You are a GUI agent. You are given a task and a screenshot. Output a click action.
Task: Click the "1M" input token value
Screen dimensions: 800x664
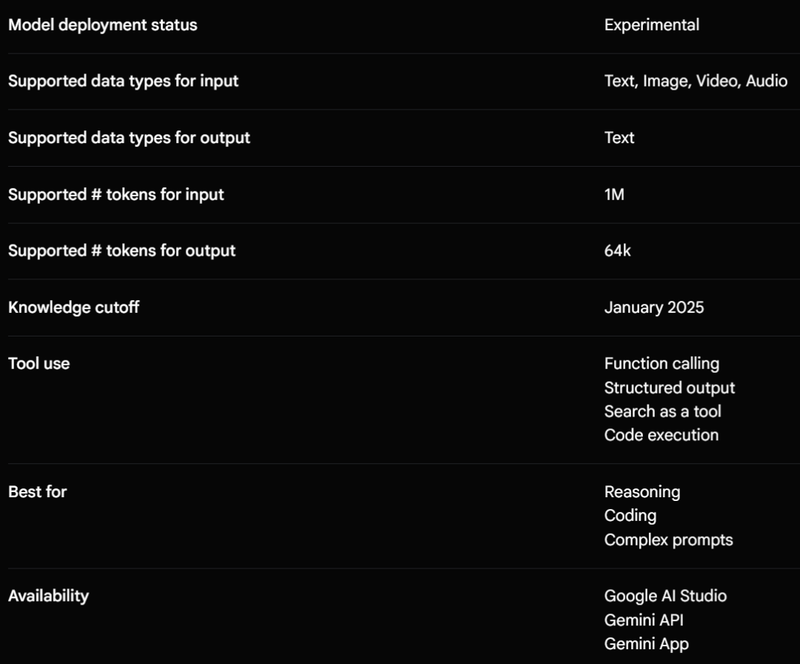pos(614,194)
